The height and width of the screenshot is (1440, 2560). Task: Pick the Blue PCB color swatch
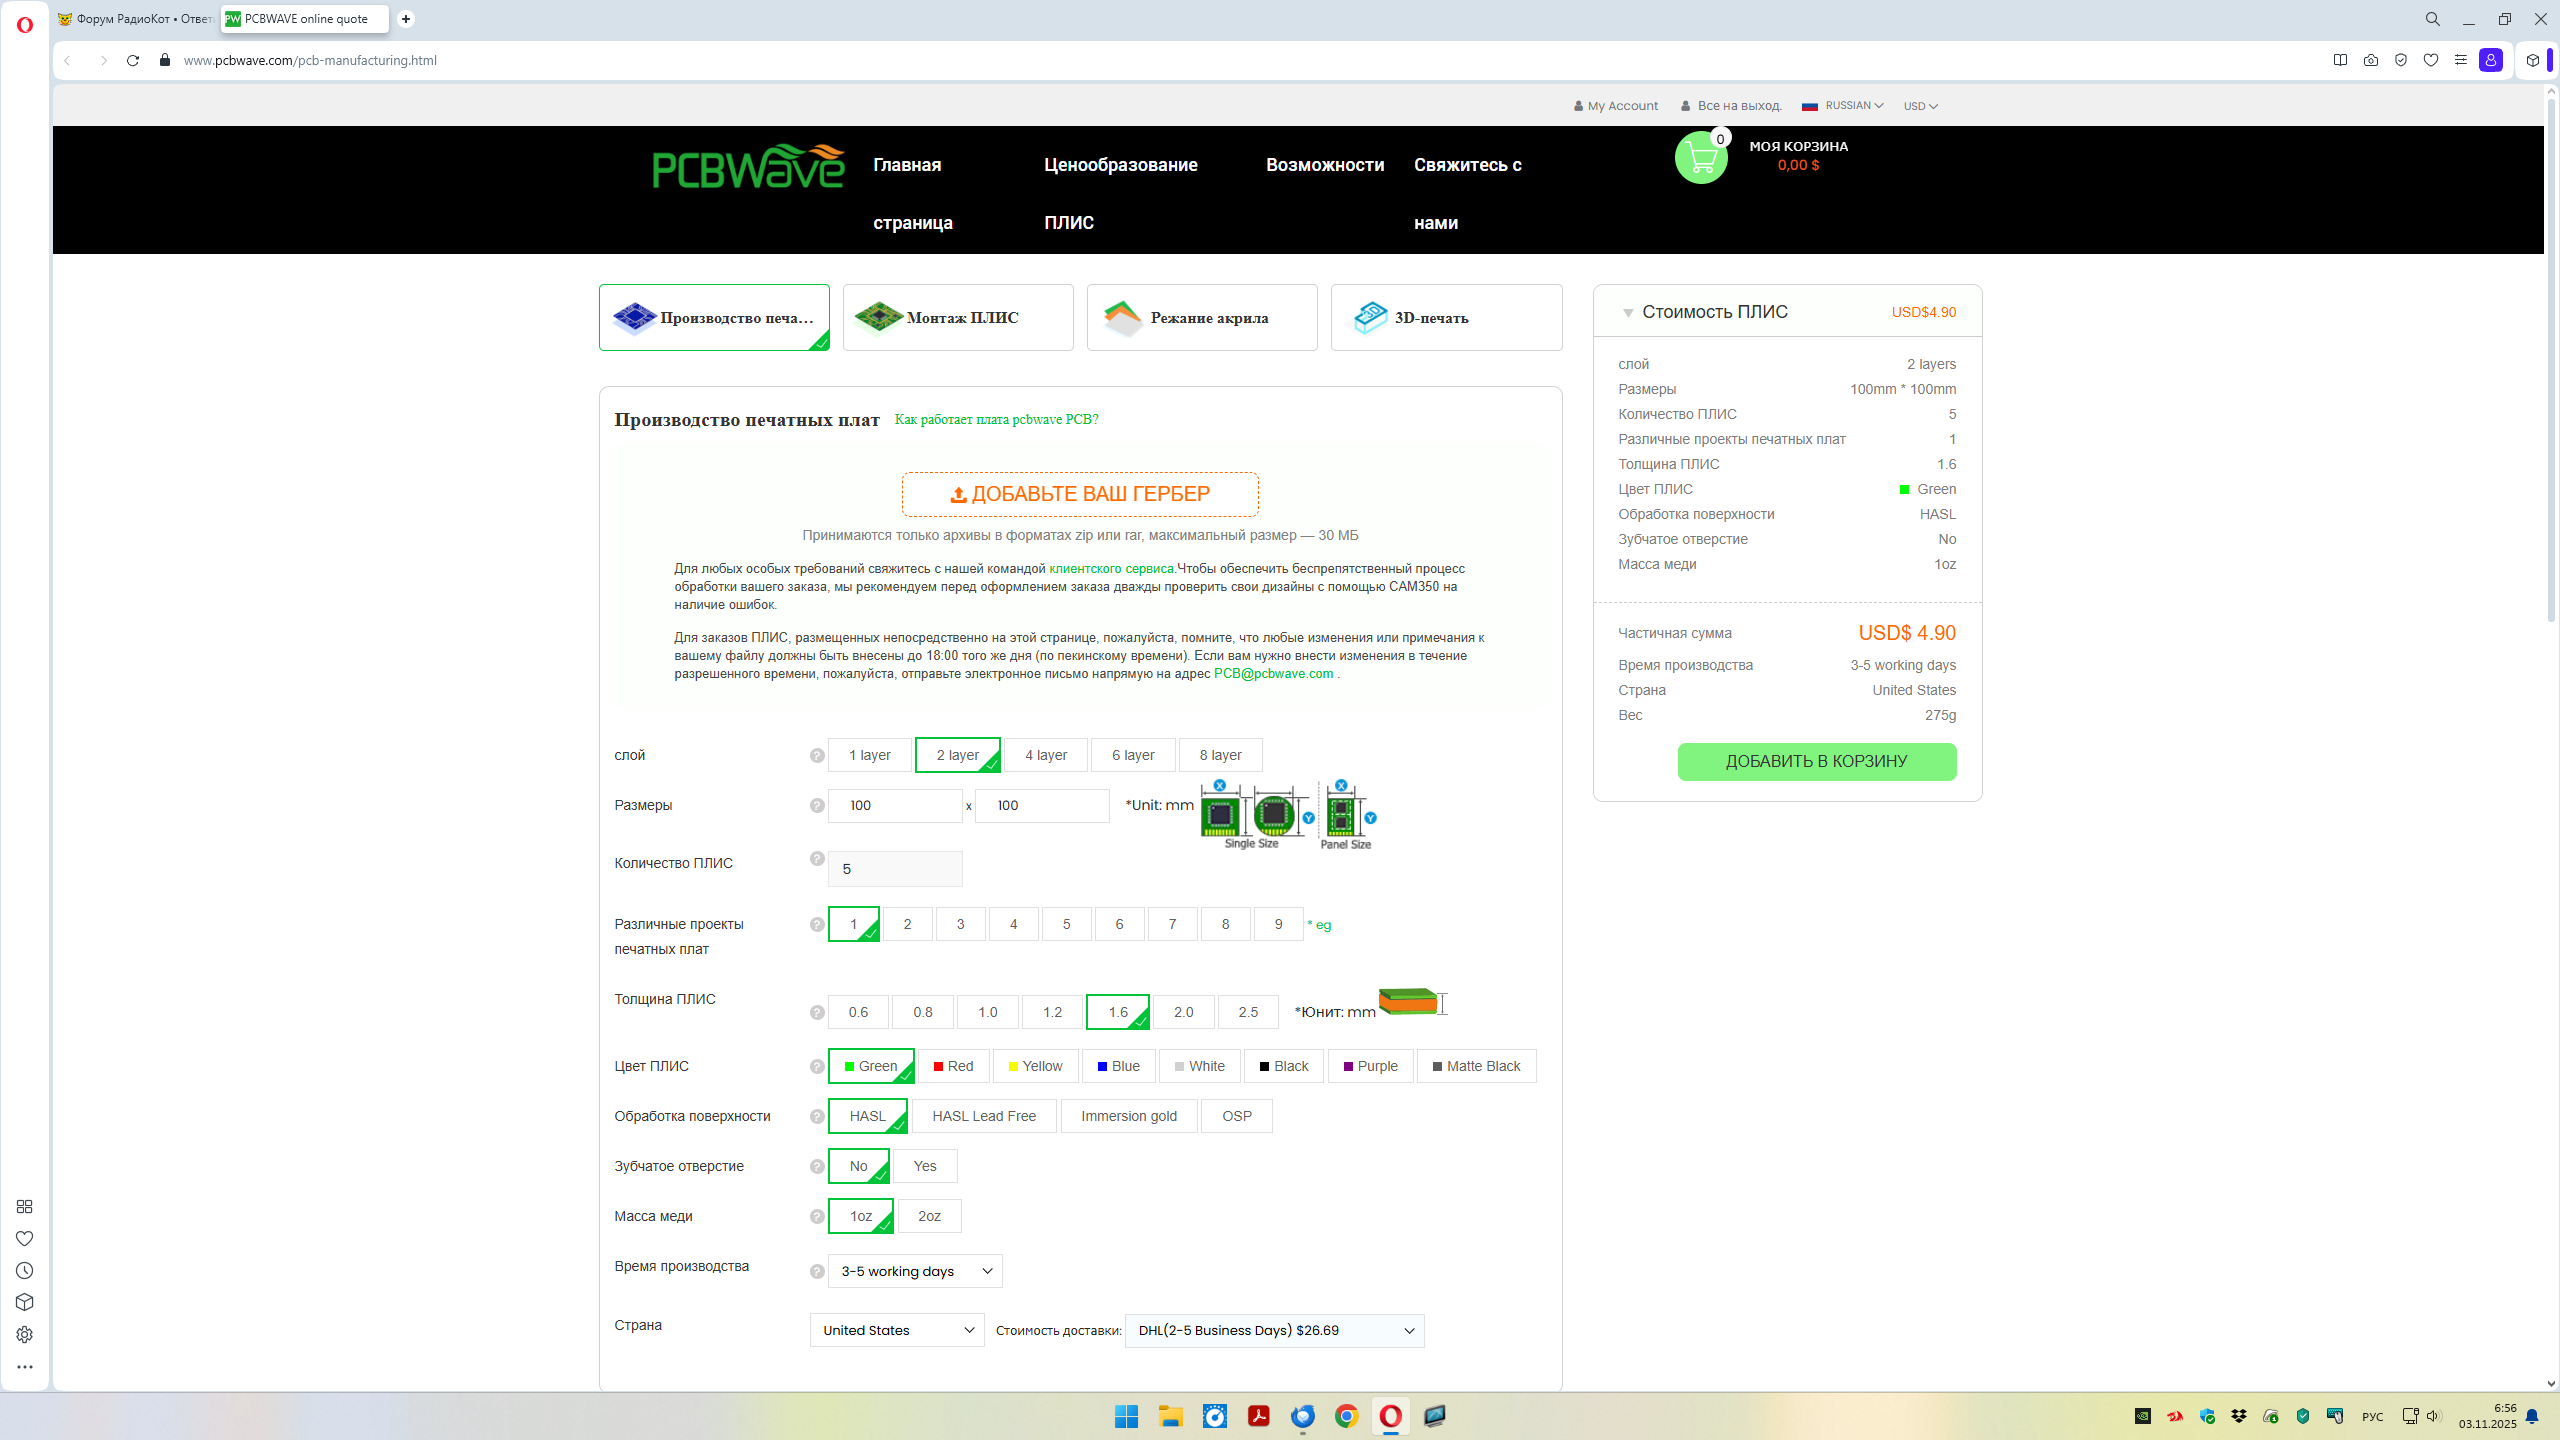(1118, 1066)
